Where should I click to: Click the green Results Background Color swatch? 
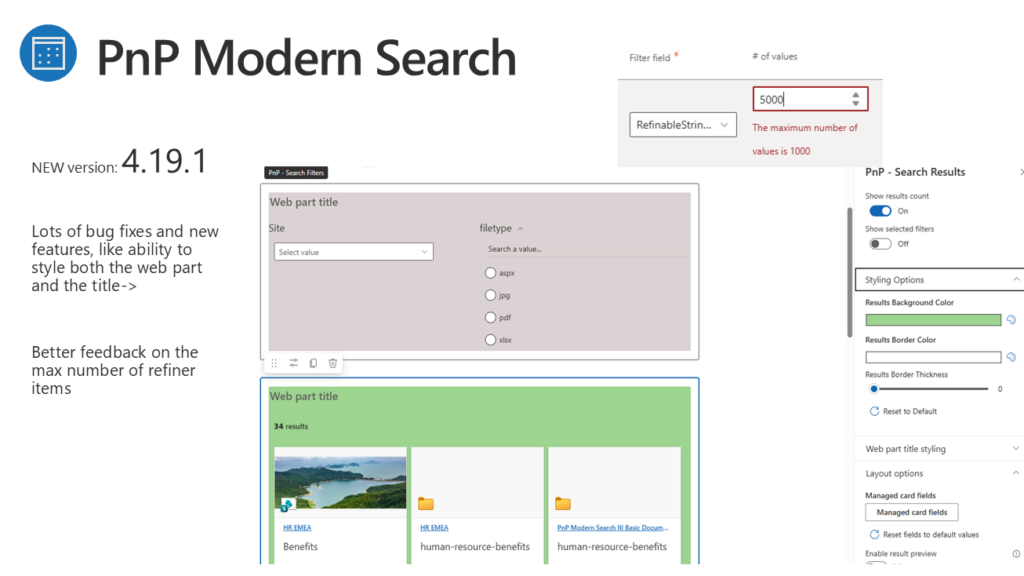pos(933,320)
